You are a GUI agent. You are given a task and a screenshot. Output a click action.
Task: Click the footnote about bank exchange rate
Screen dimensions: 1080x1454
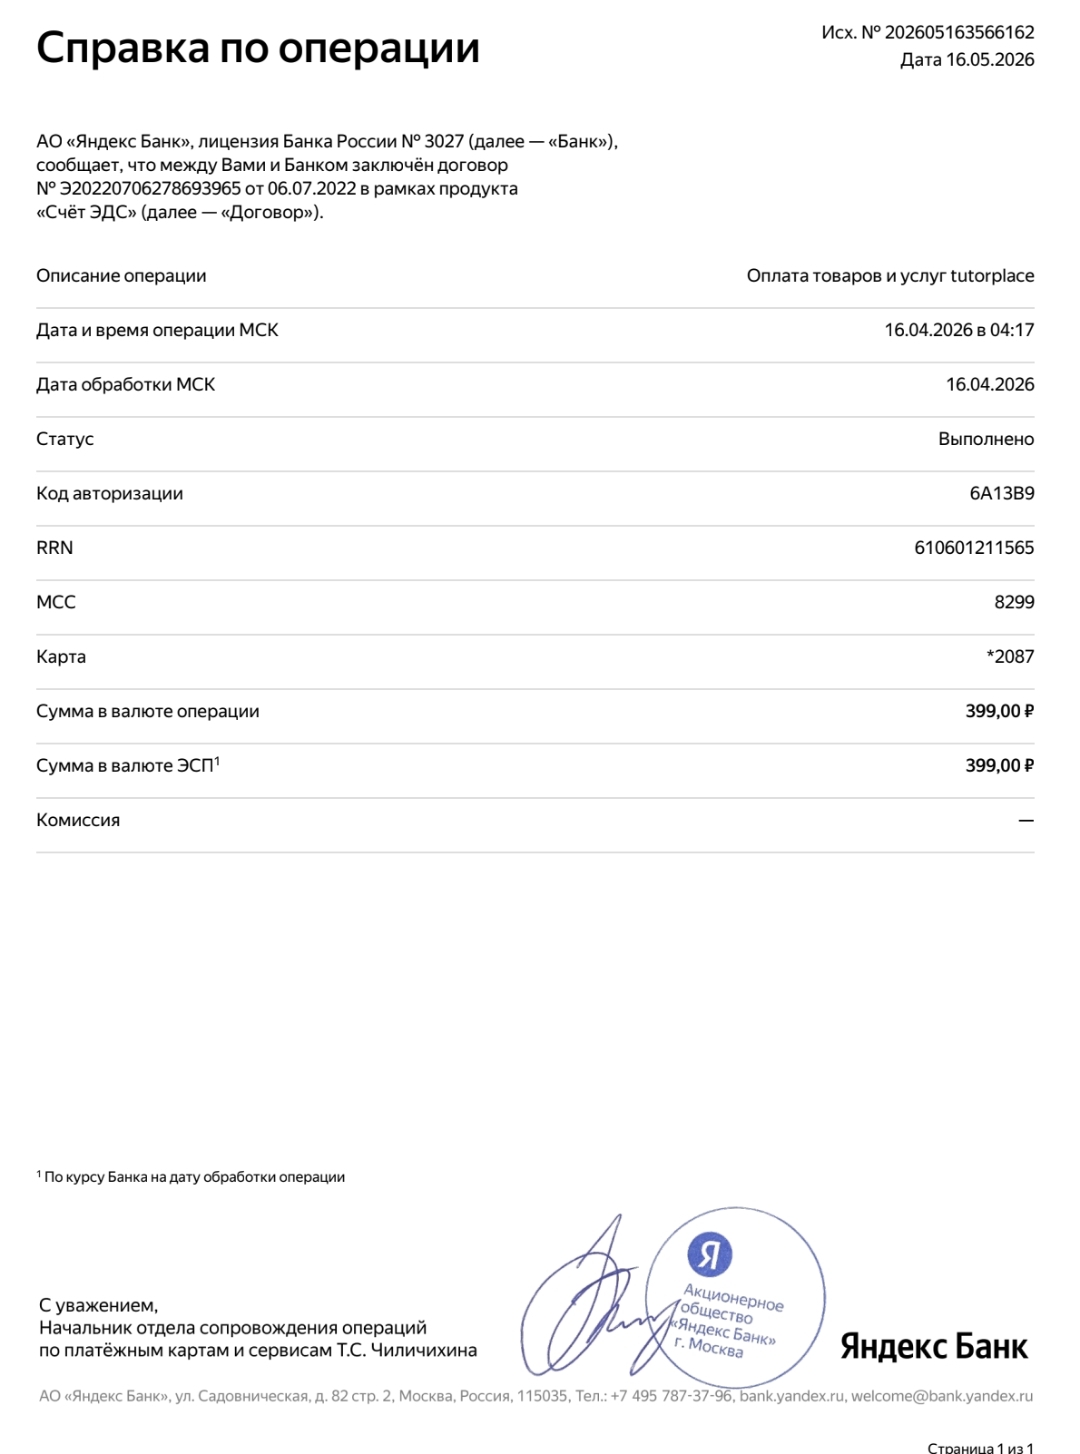coord(191,1177)
